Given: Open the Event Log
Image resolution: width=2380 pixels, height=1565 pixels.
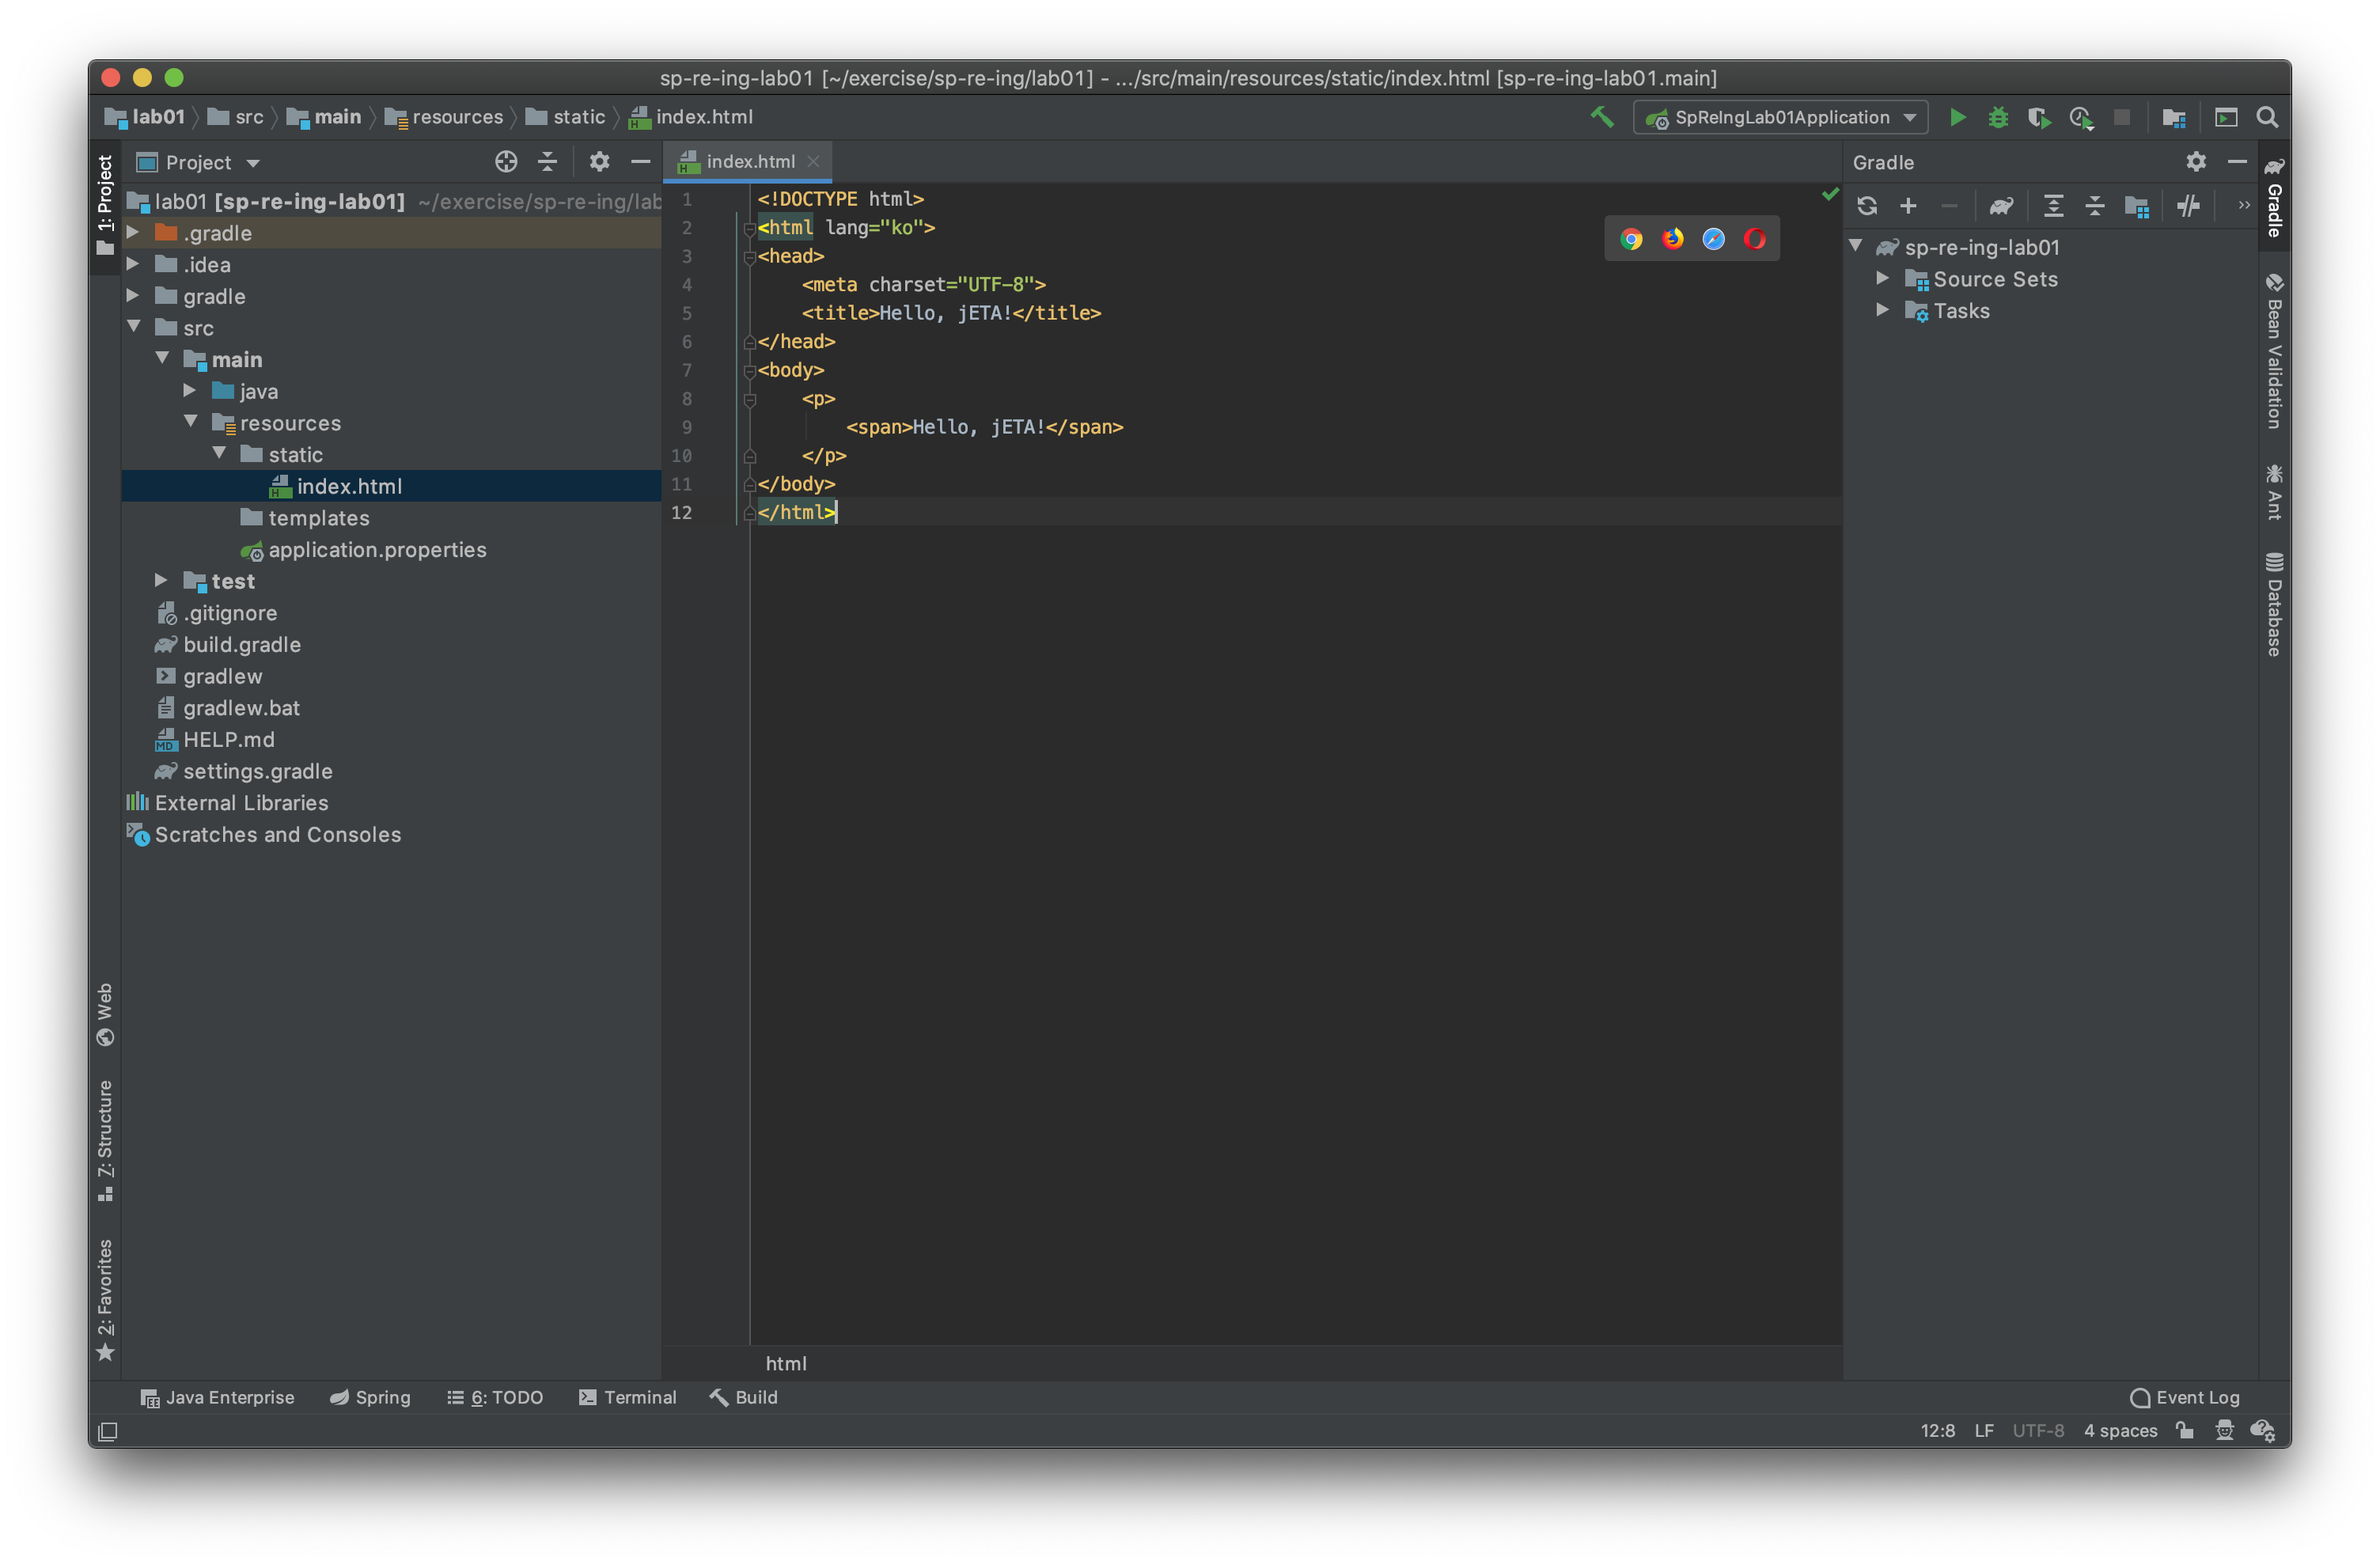Looking at the screenshot, I should coord(2185,1397).
